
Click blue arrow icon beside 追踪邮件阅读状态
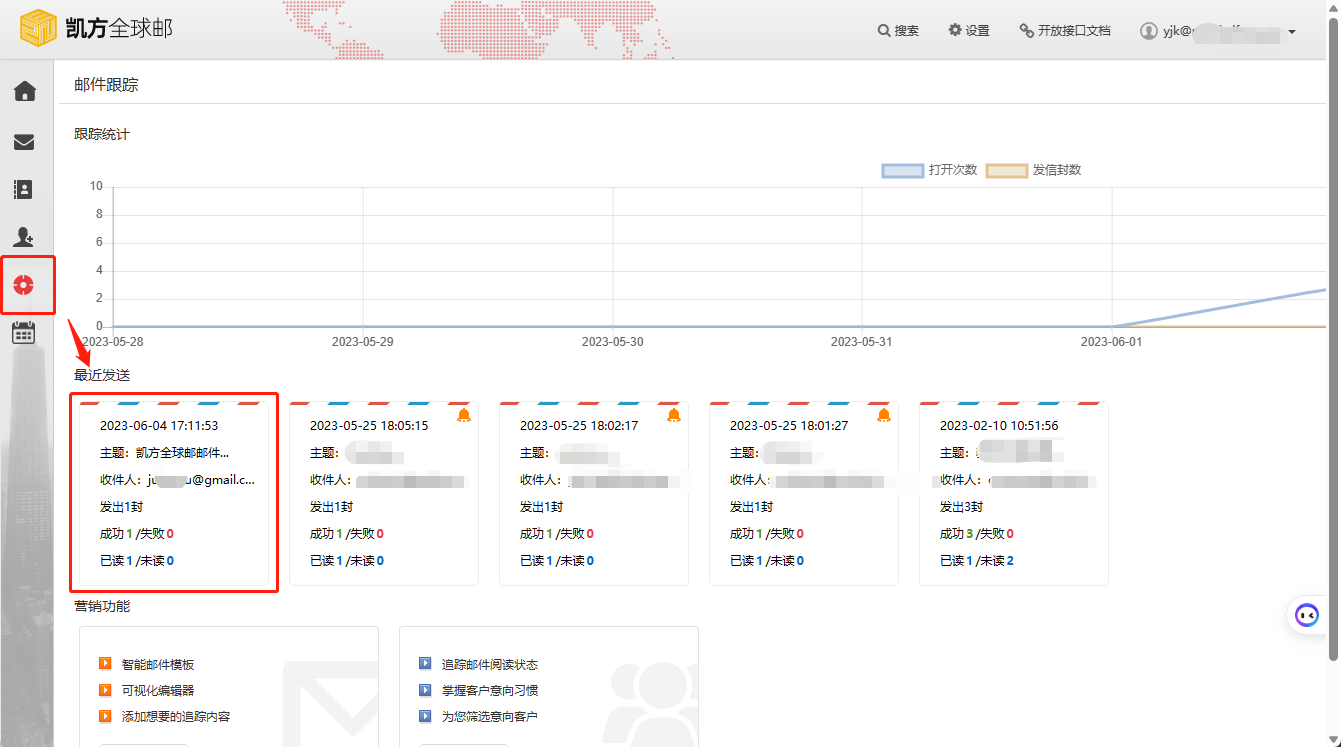(x=425, y=664)
